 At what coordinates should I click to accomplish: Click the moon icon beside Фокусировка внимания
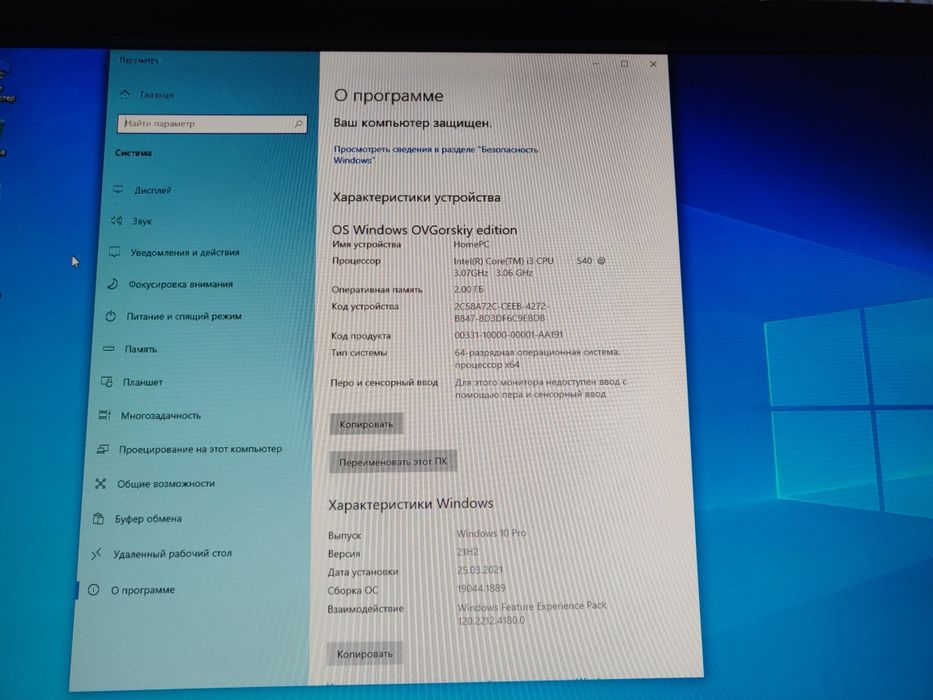(112, 284)
